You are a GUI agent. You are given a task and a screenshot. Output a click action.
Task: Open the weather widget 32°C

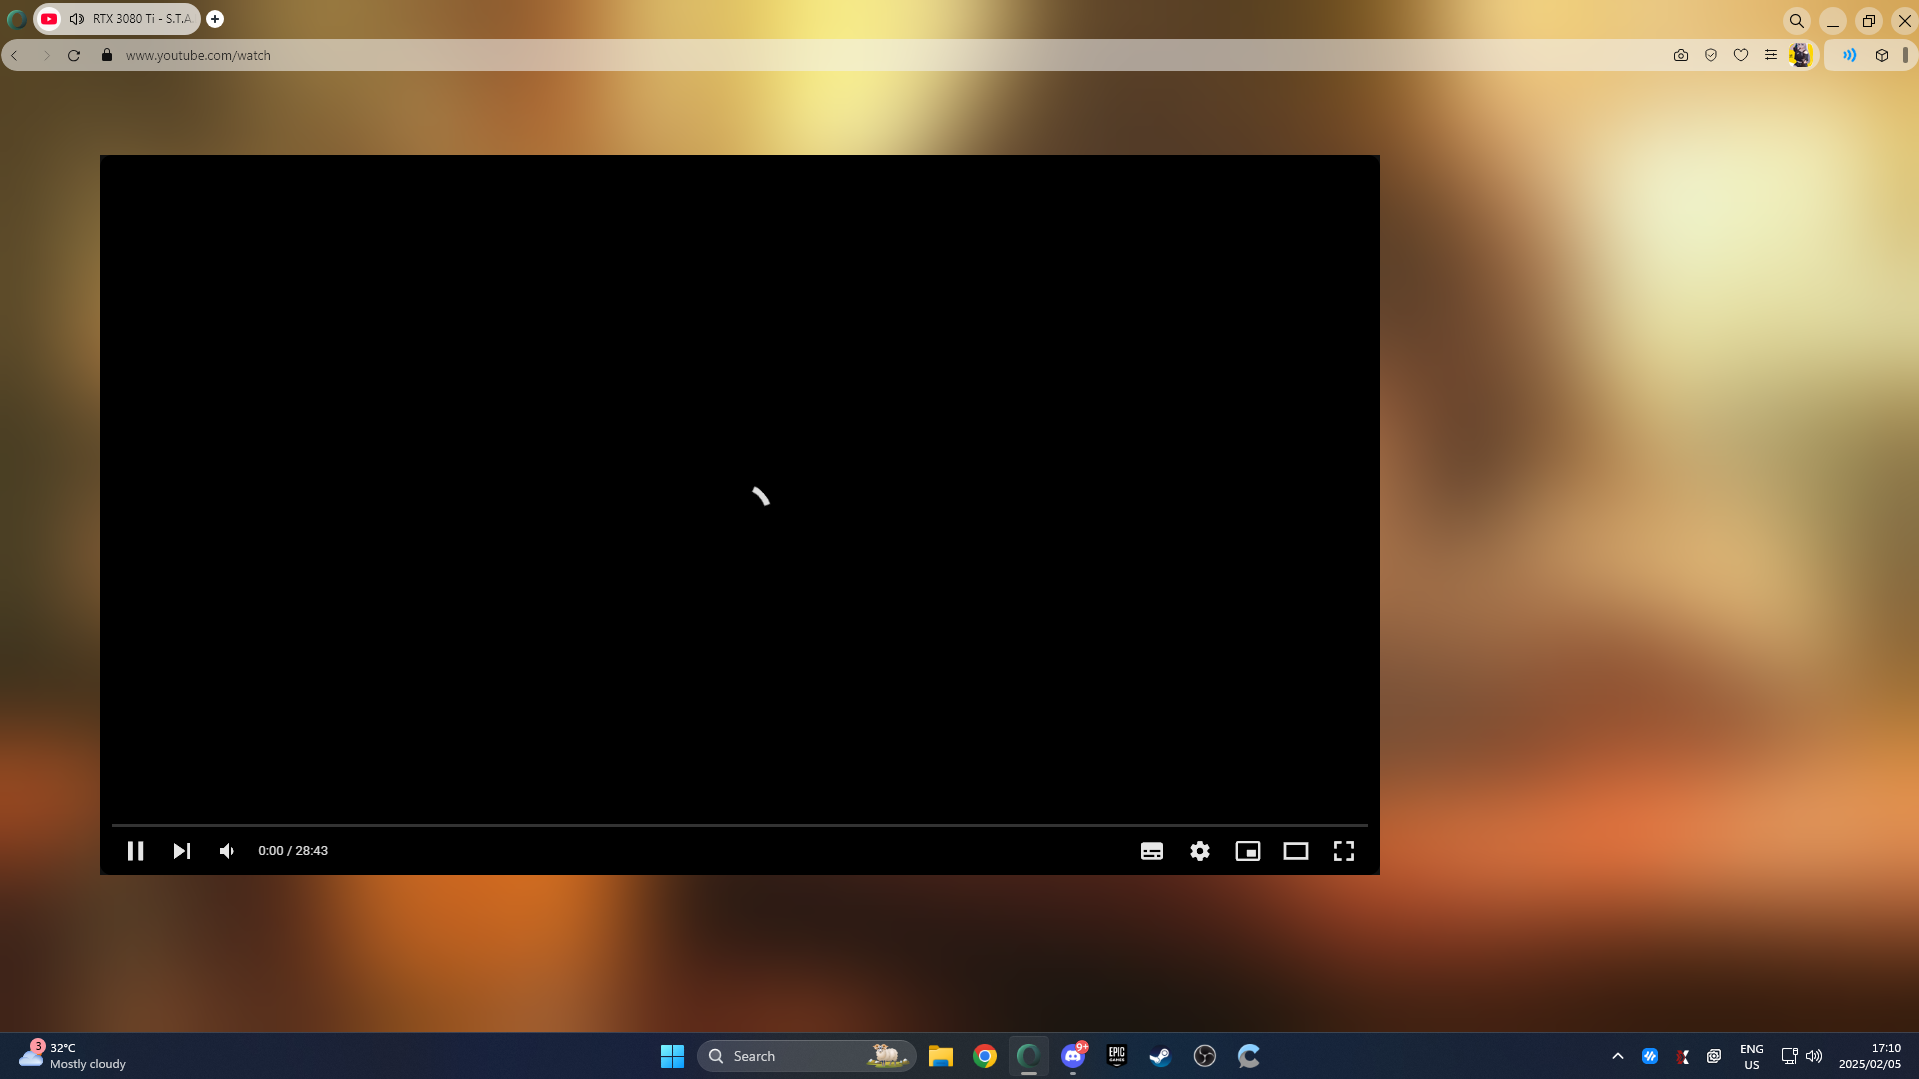click(73, 1056)
